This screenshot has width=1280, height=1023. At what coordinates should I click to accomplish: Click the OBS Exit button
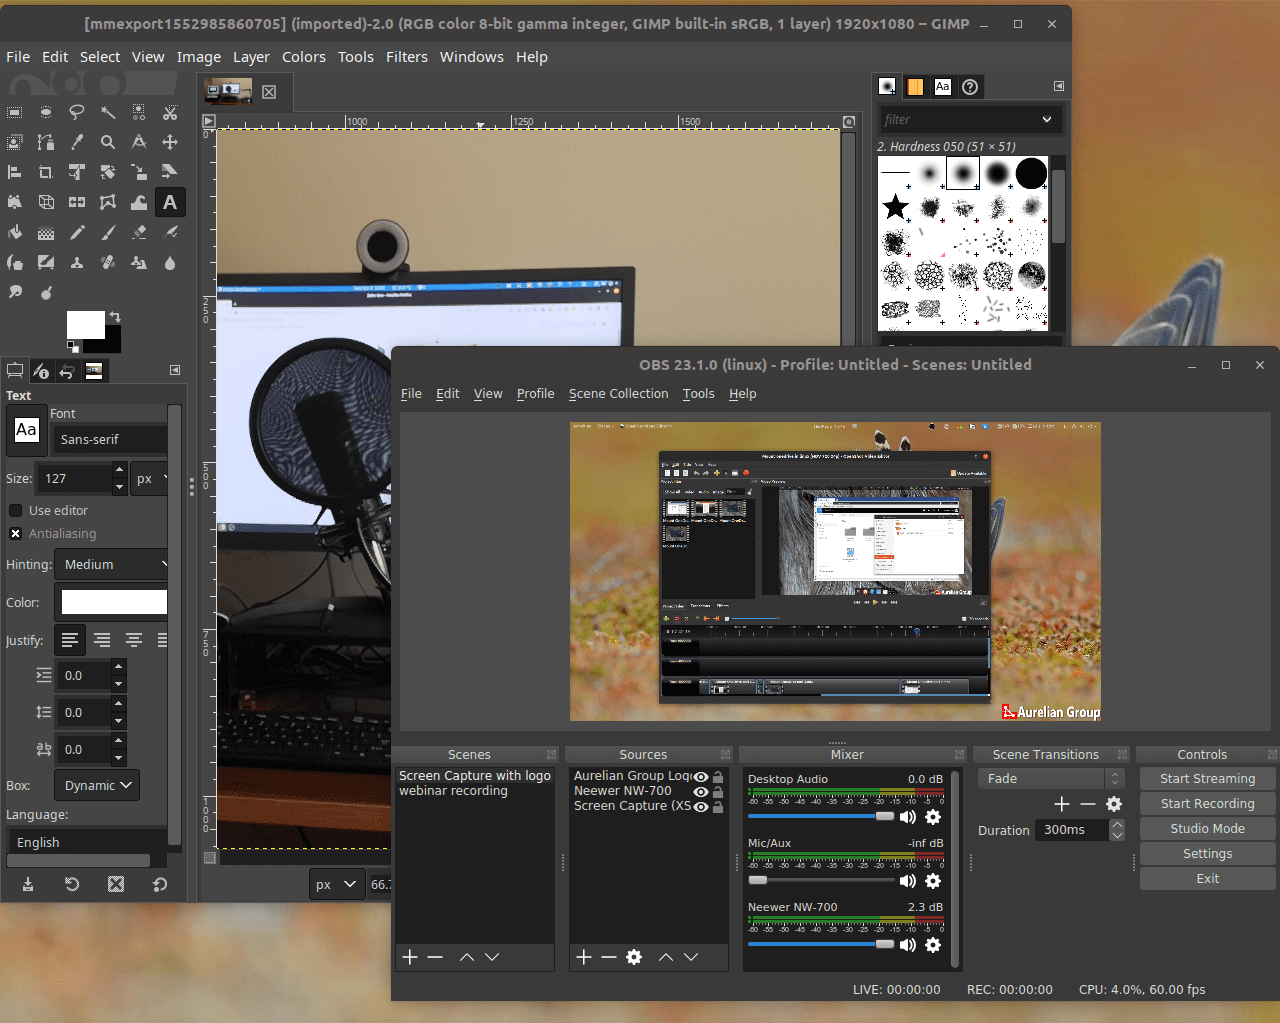[x=1207, y=879]
